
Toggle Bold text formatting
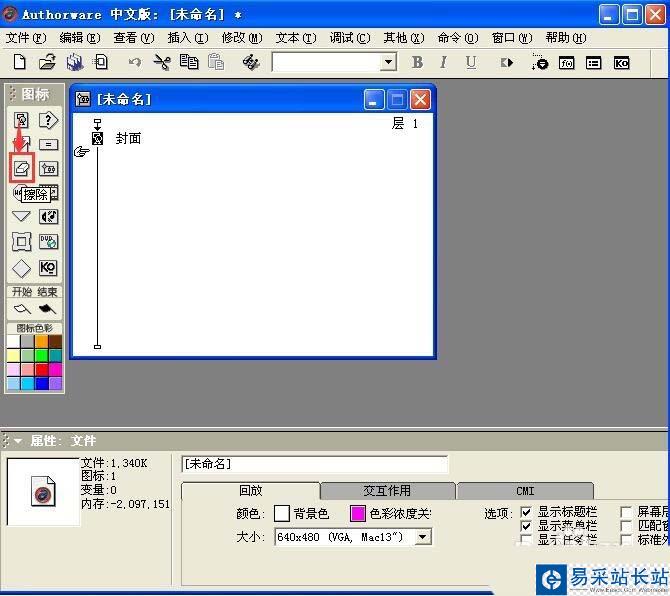click(417, 63)
